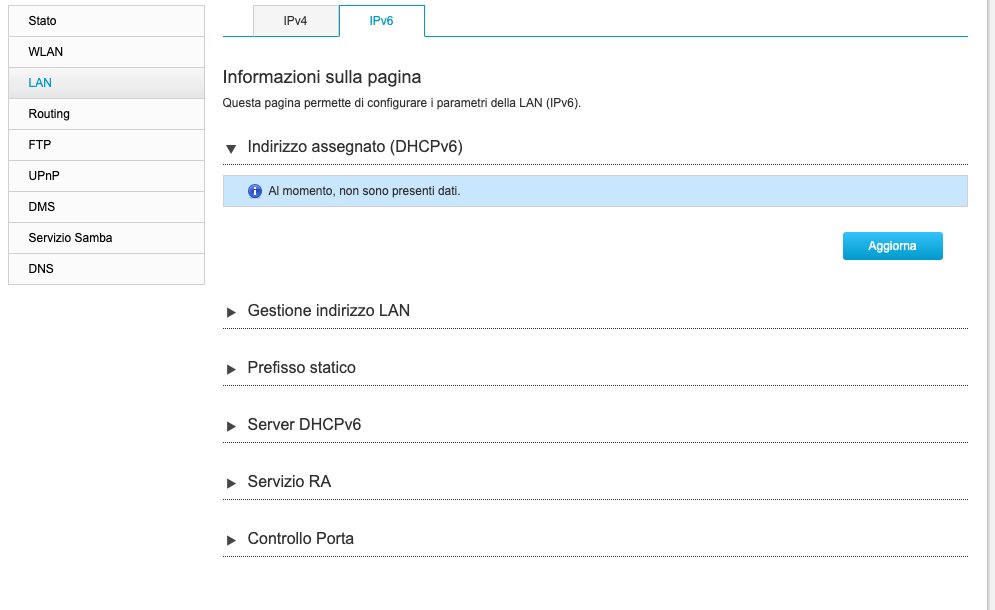The image size is (995, 610).
Task: Open the WLAN sidebar item
Action: coord(106,51)
